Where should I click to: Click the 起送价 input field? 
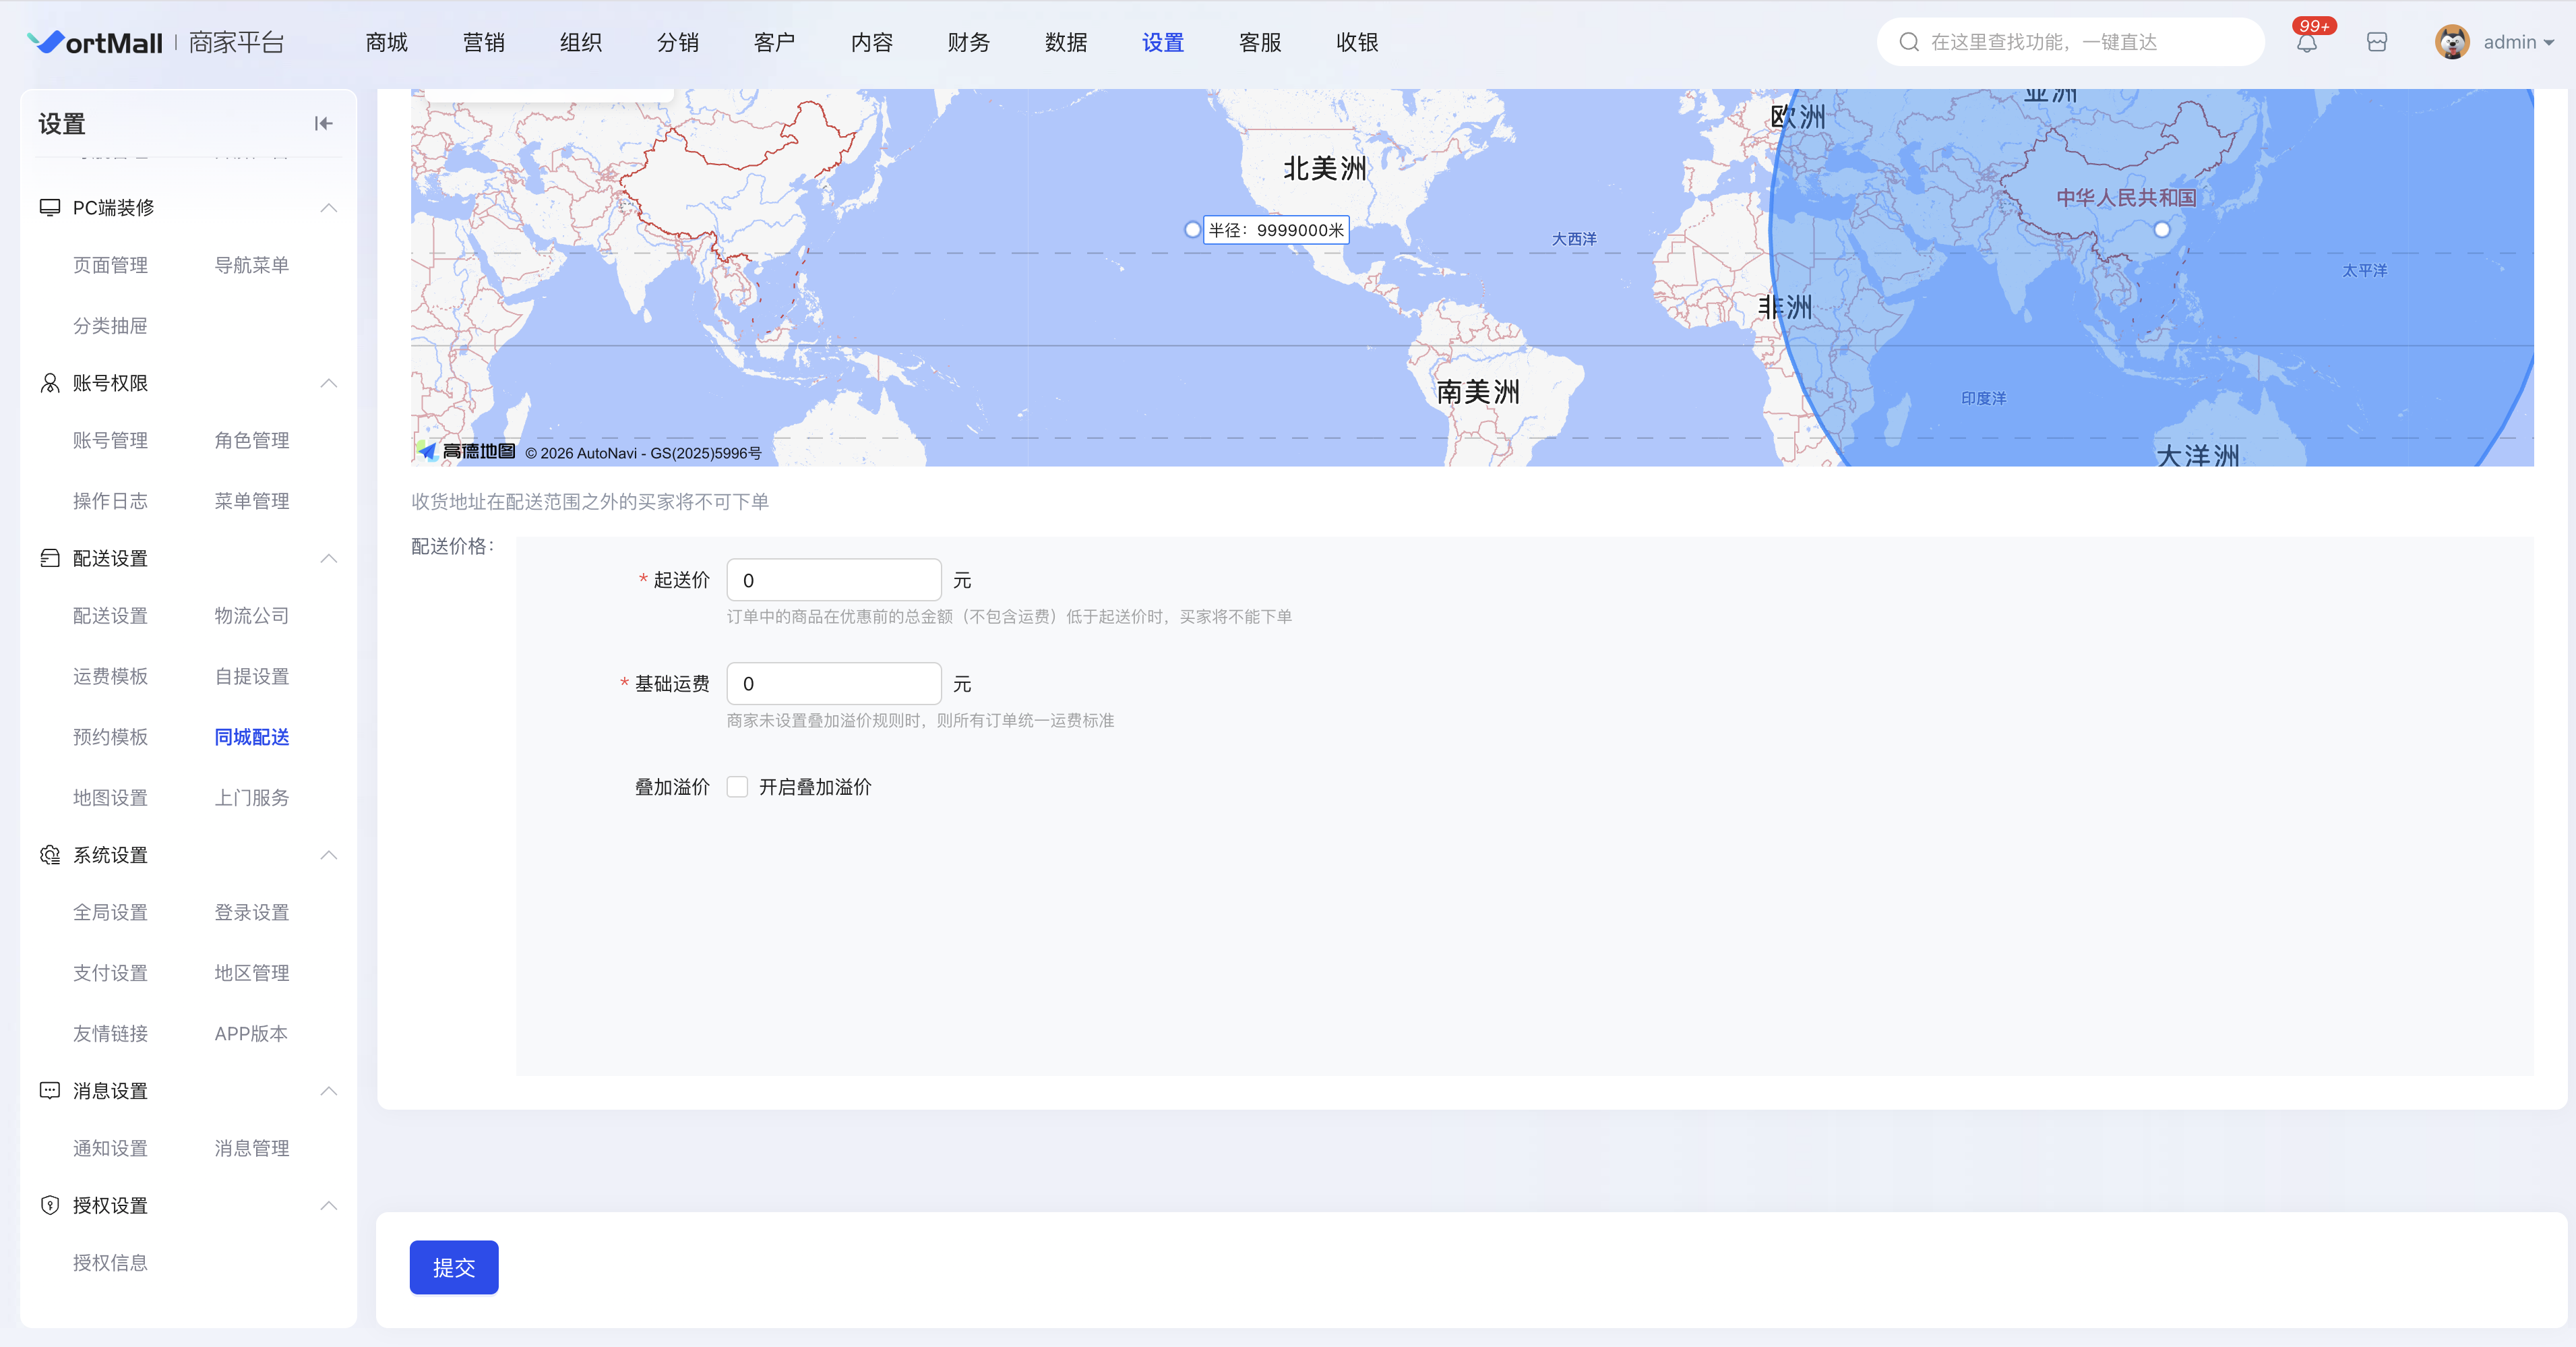point(833,580)
